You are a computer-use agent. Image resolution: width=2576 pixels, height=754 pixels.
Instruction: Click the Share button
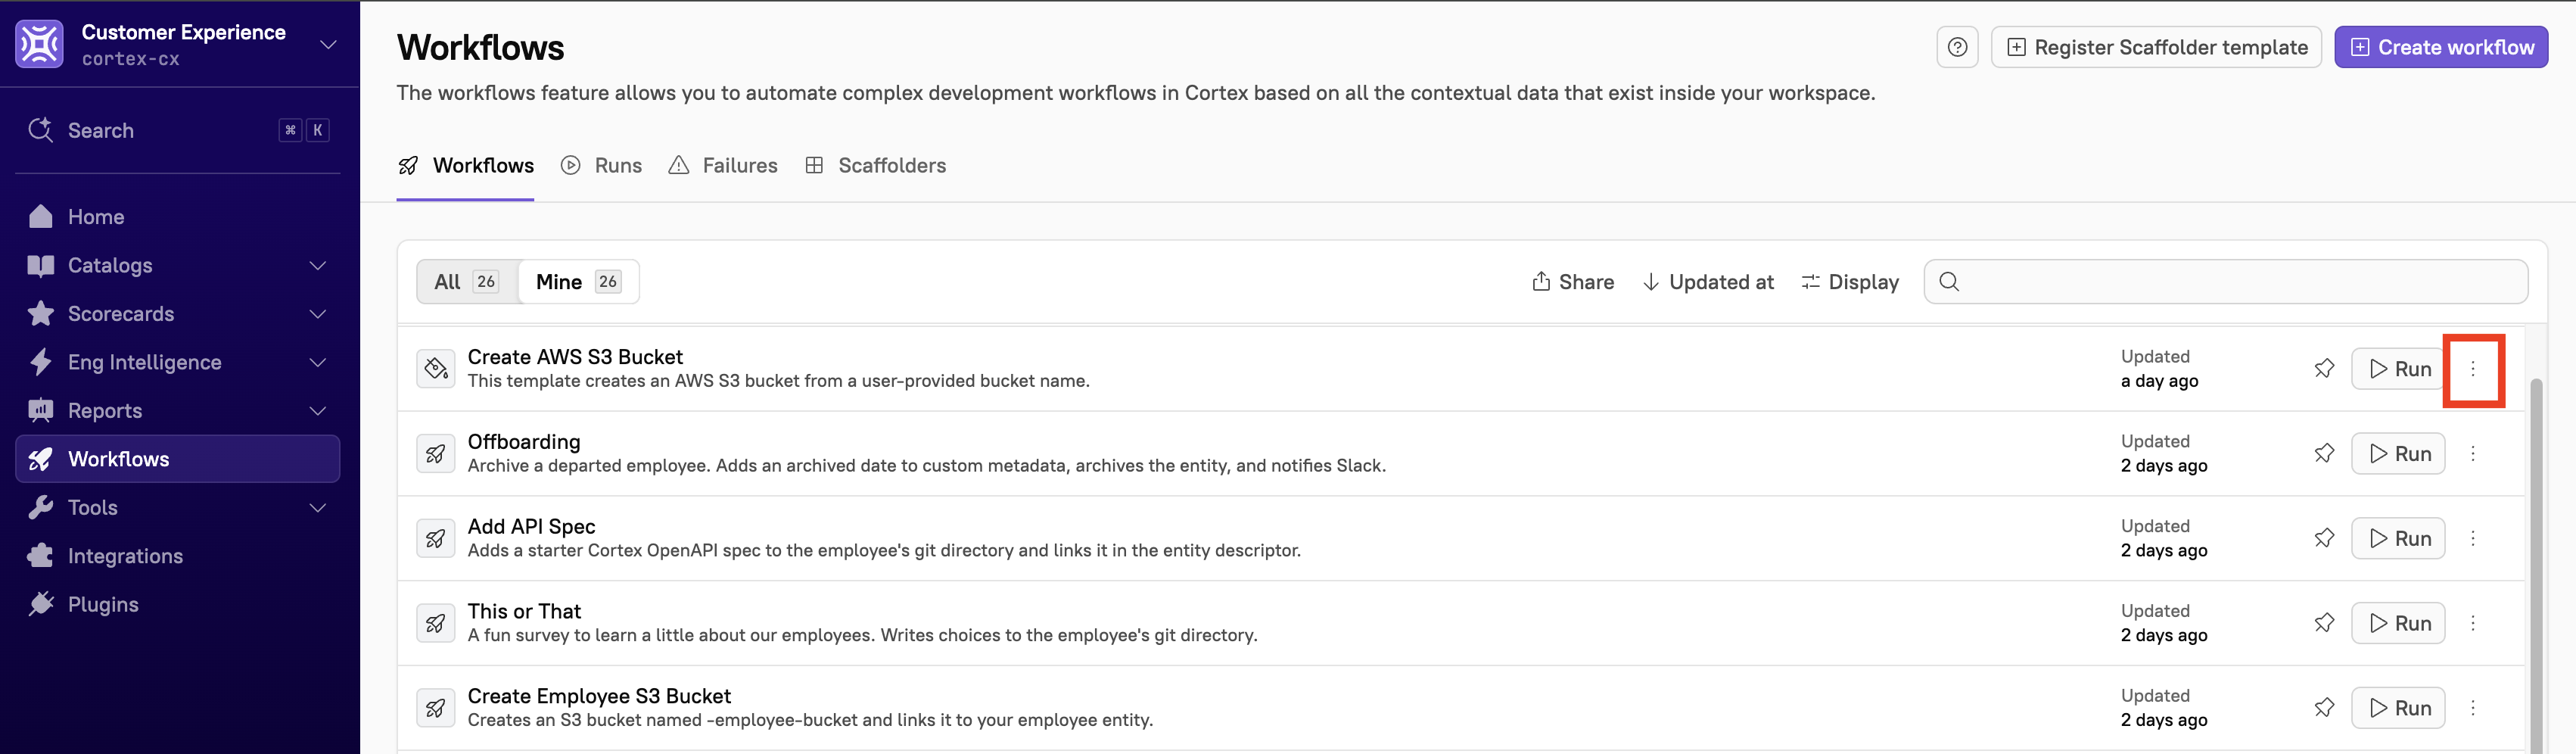tap(1573, 282)
